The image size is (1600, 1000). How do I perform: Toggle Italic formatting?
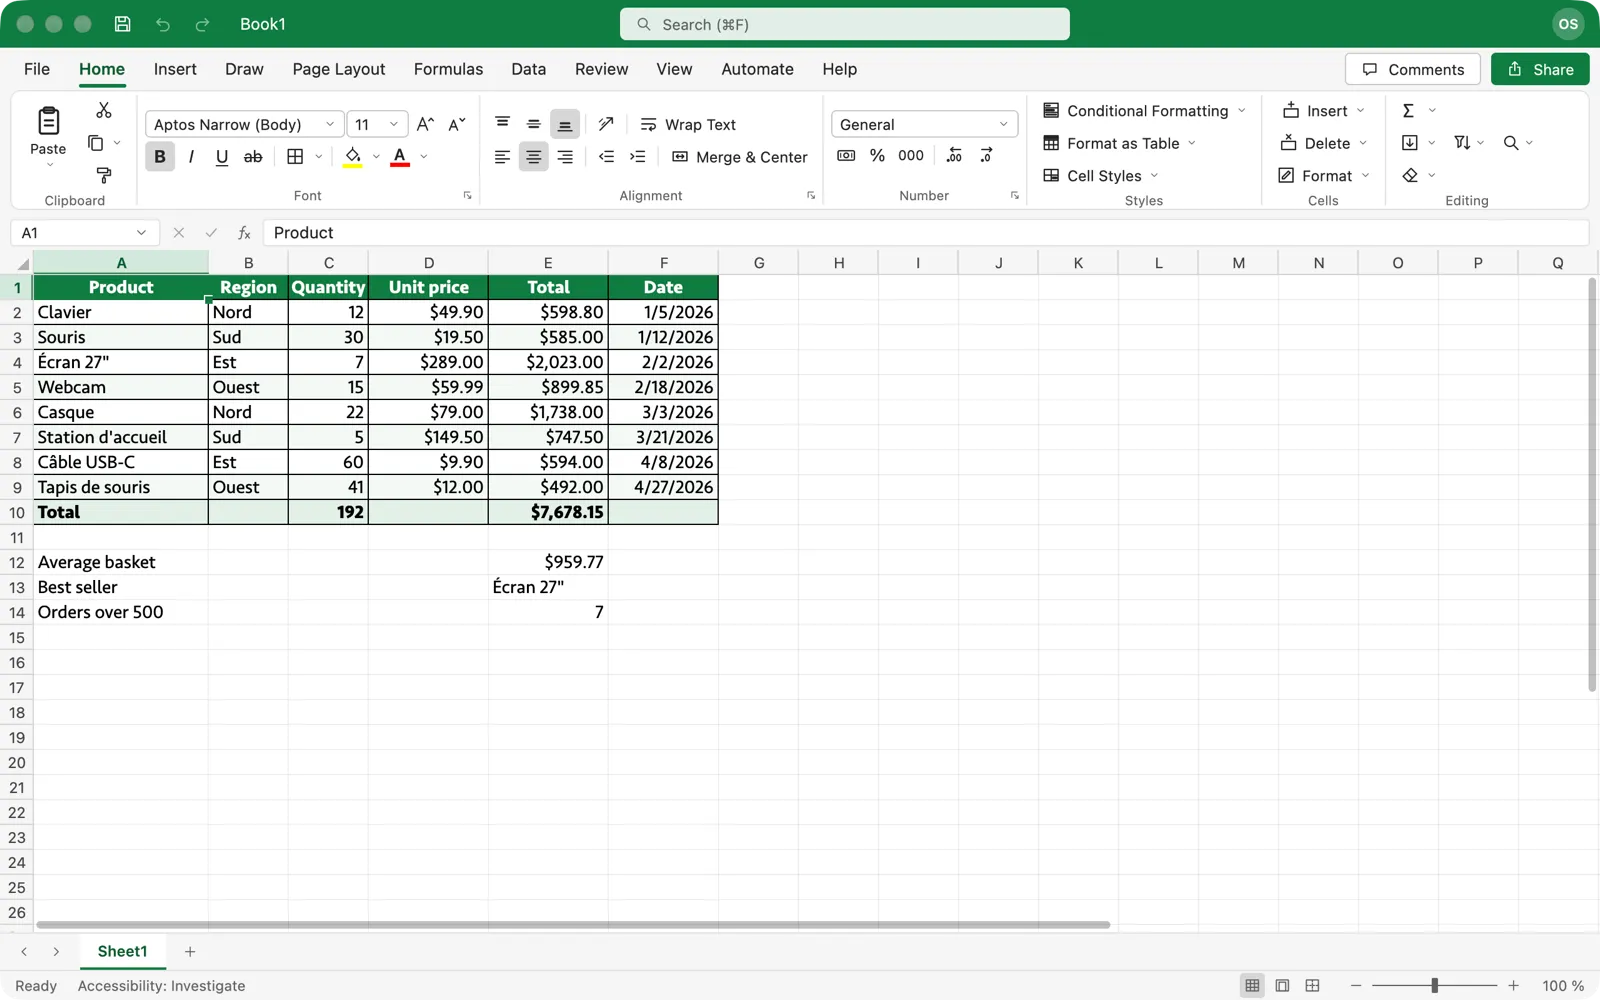coord(191,157)
